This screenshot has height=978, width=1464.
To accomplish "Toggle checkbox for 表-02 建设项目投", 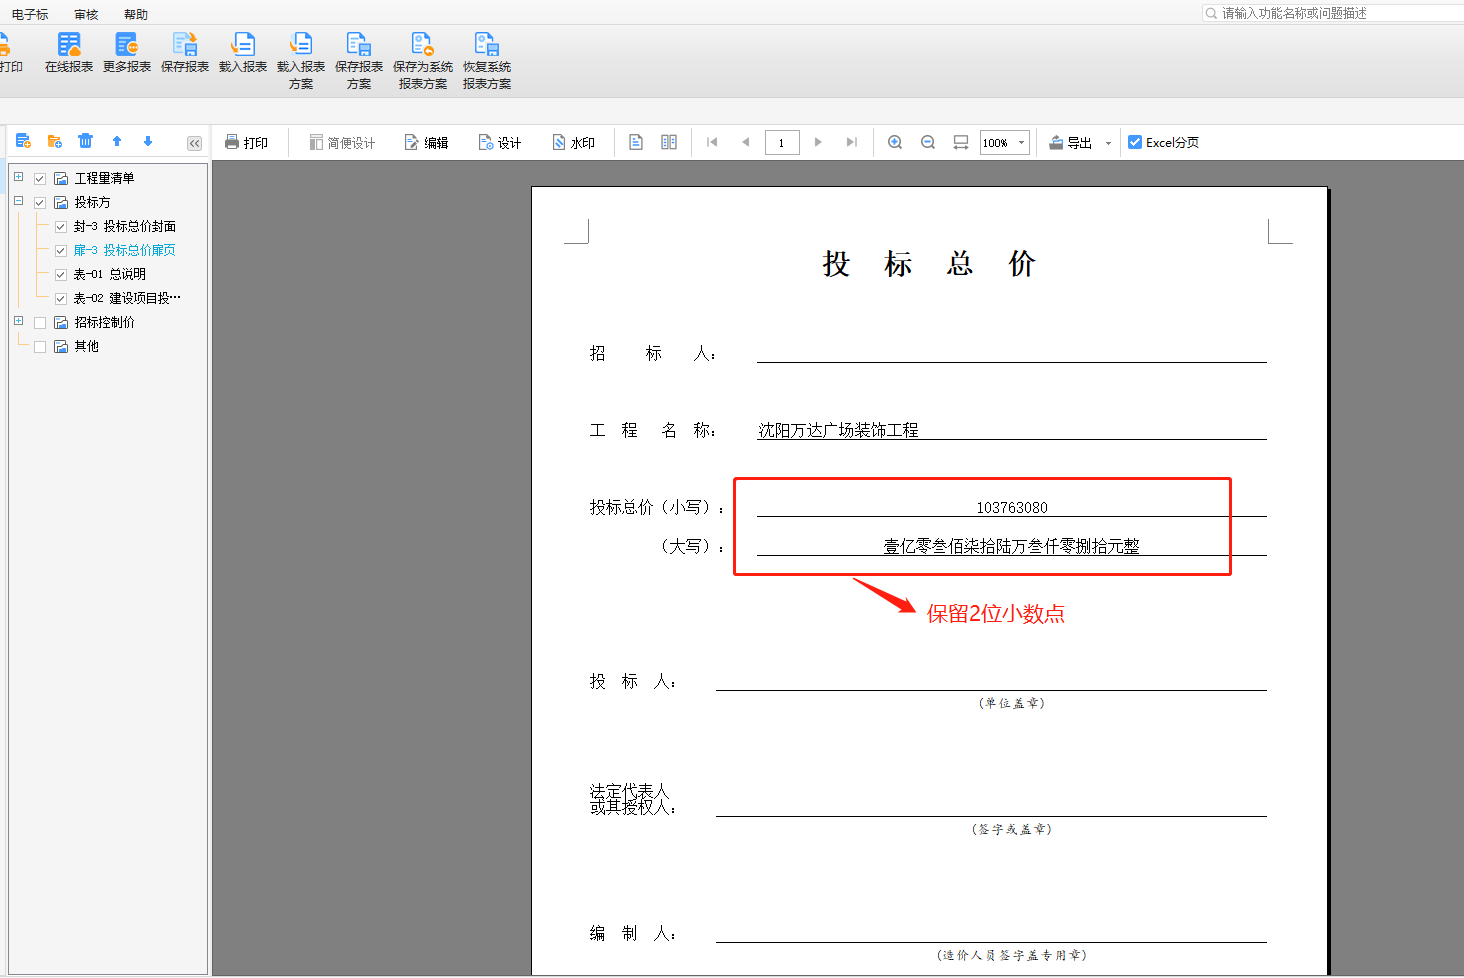I will pyautogui.click(x=60, y=298).
